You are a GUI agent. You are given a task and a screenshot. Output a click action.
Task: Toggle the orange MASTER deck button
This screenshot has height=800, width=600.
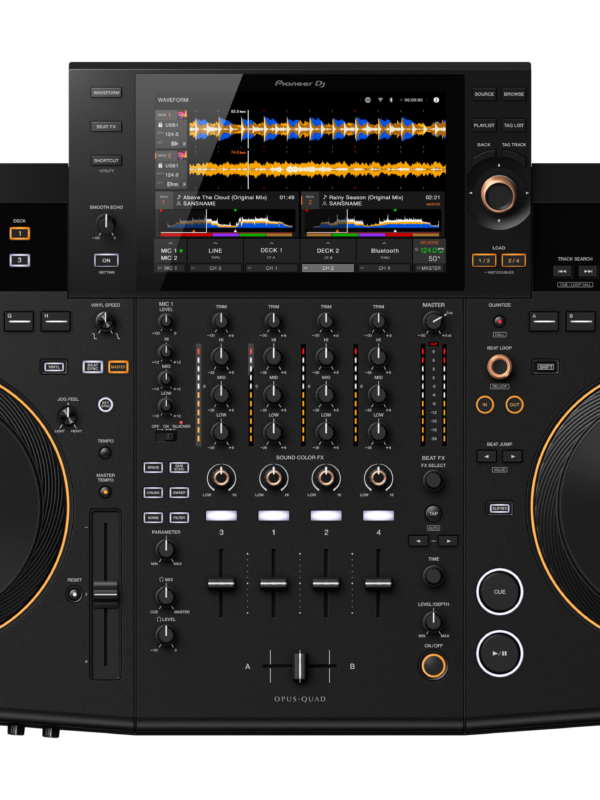pos(118,367)
